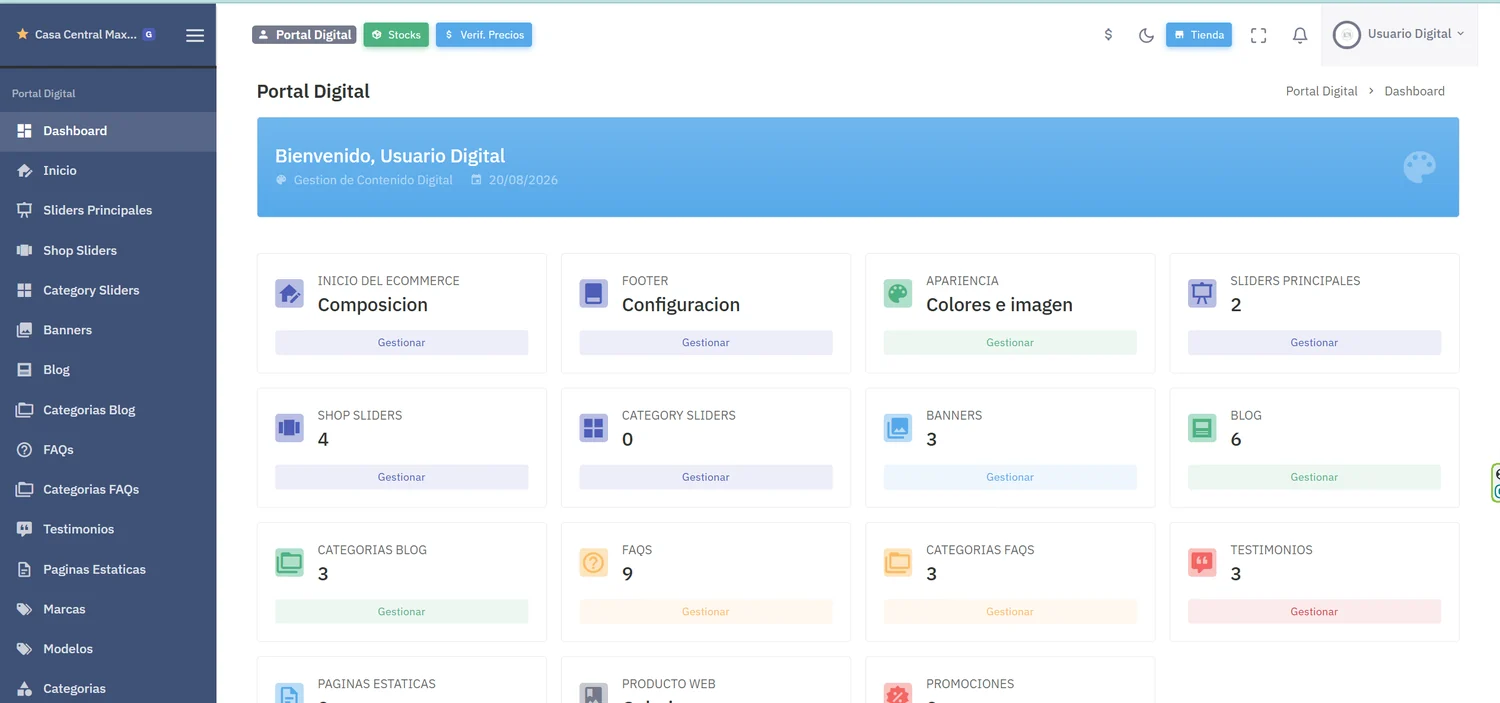Click the Blog card icon
This screenshot has width=1500, height=703.
1202,428
